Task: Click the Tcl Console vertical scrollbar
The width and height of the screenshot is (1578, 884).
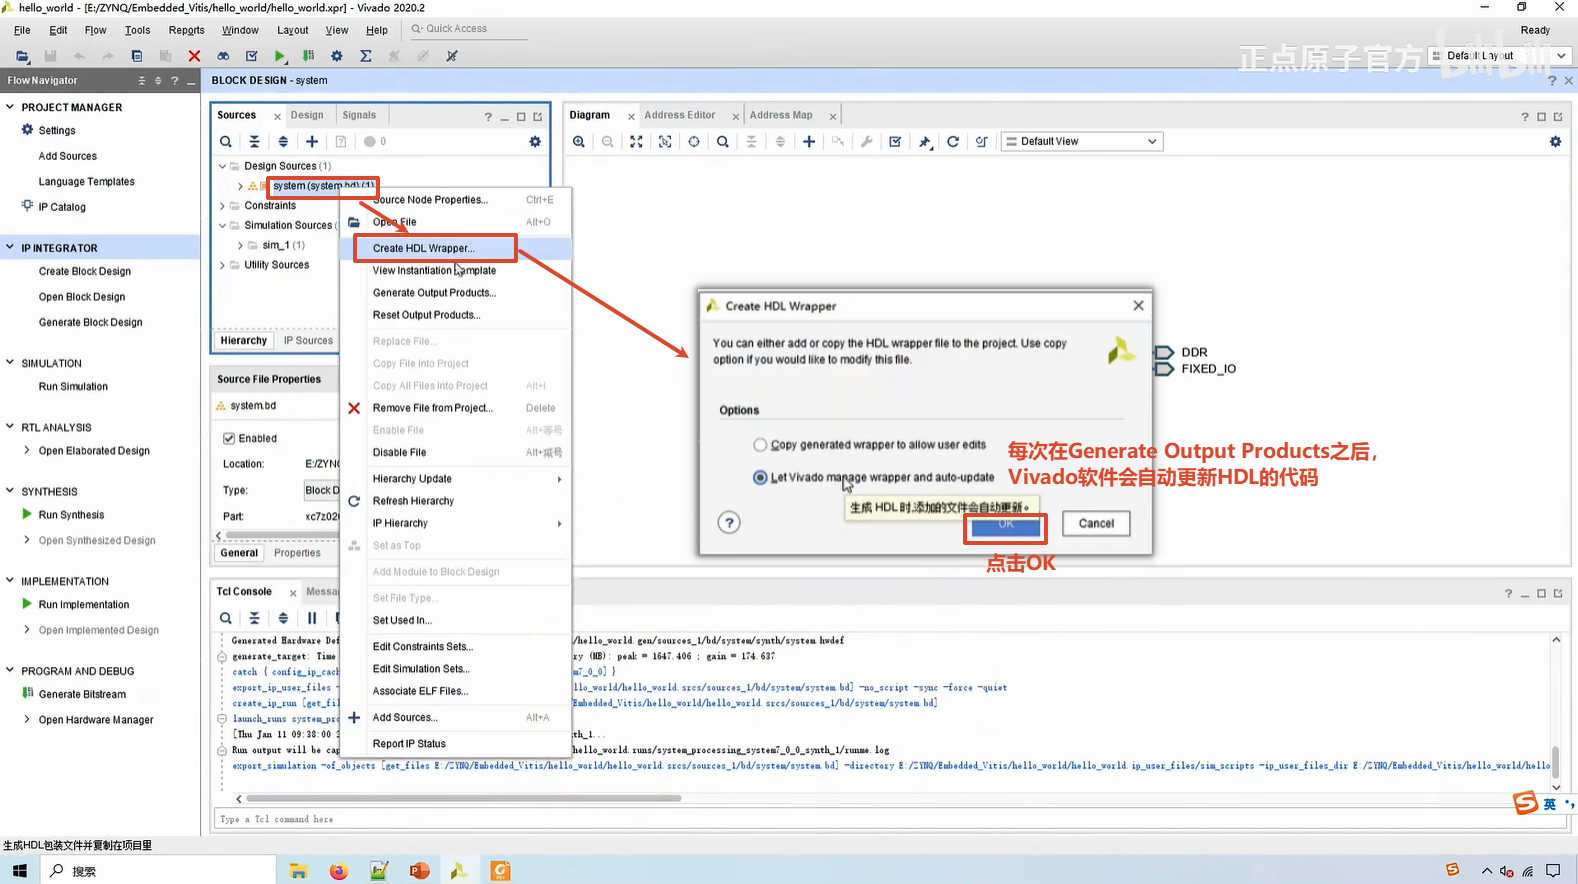Action: click(x=1556, y=760)
